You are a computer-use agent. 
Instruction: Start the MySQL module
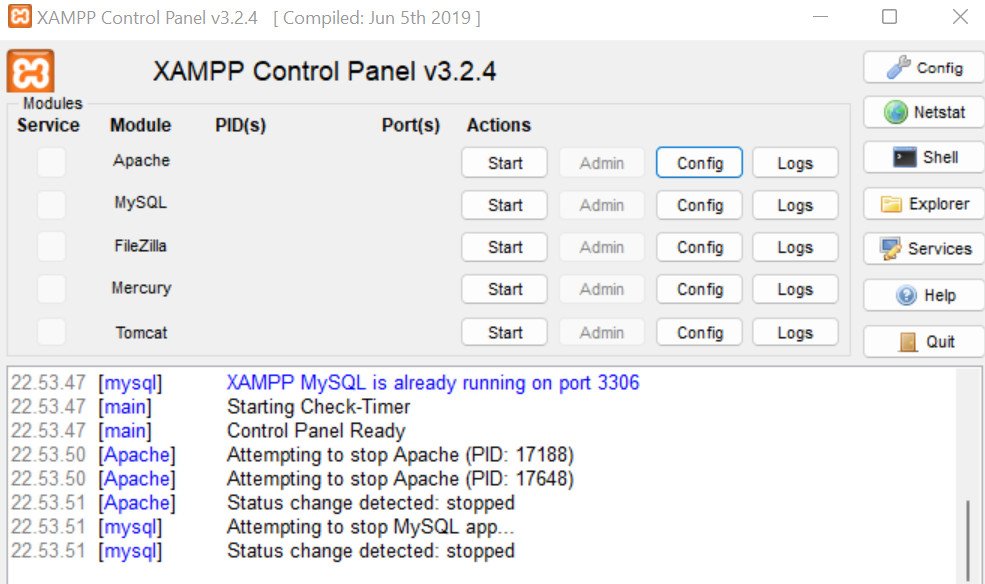pyautogui.click(x=504, y=205)
